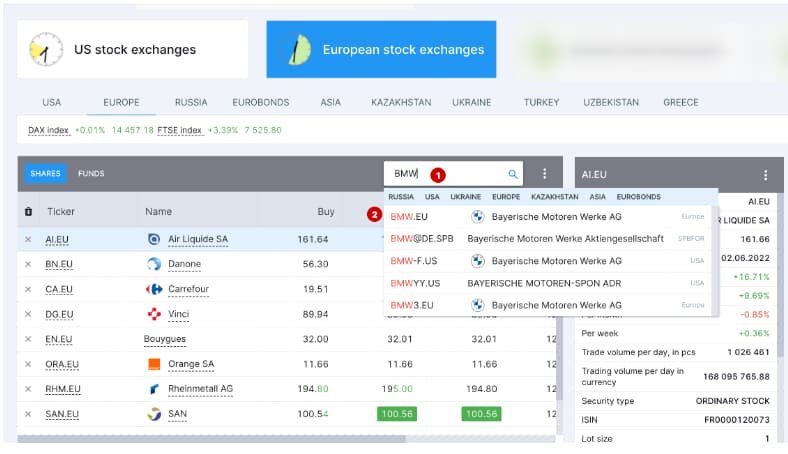Click the Orange SA logo
The width and height of the screenshot is (788, 454).
coord(154,364)
